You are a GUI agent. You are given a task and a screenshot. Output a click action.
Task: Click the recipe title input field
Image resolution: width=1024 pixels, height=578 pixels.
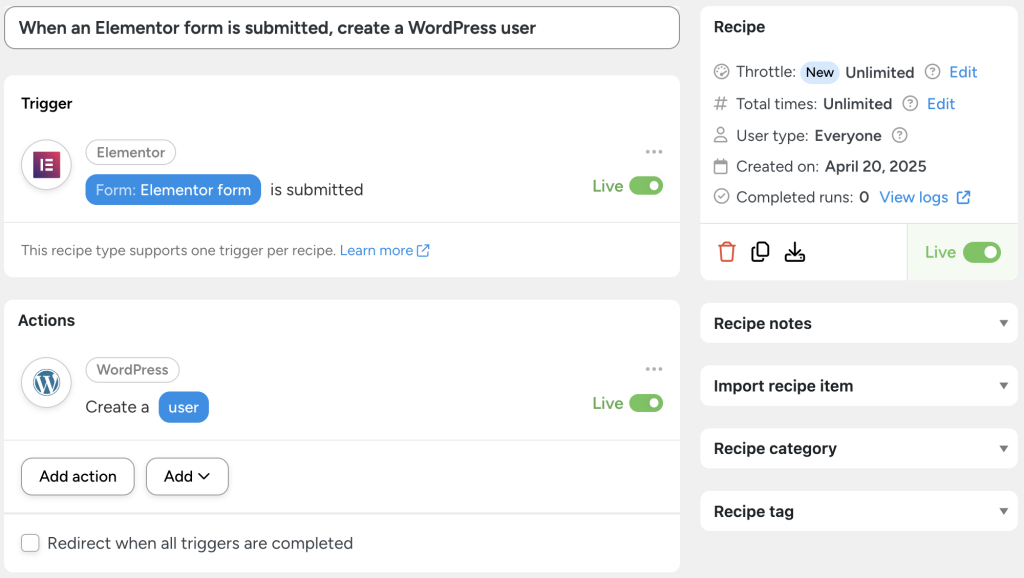pyautogui.click(x=342, y=28)
